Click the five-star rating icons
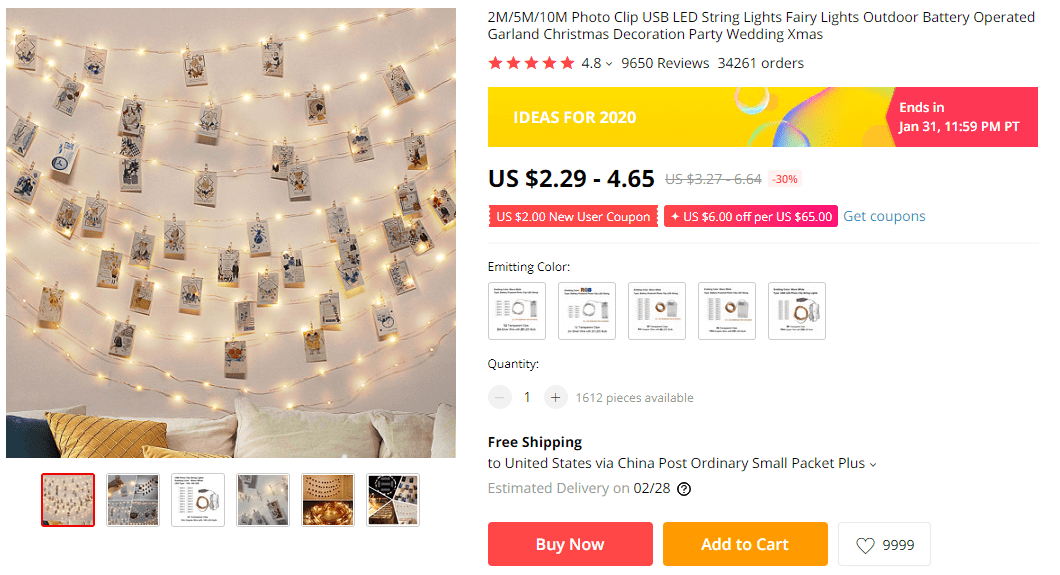The height and width of the screenshot is (575, 1060). [x=531, y=63]
